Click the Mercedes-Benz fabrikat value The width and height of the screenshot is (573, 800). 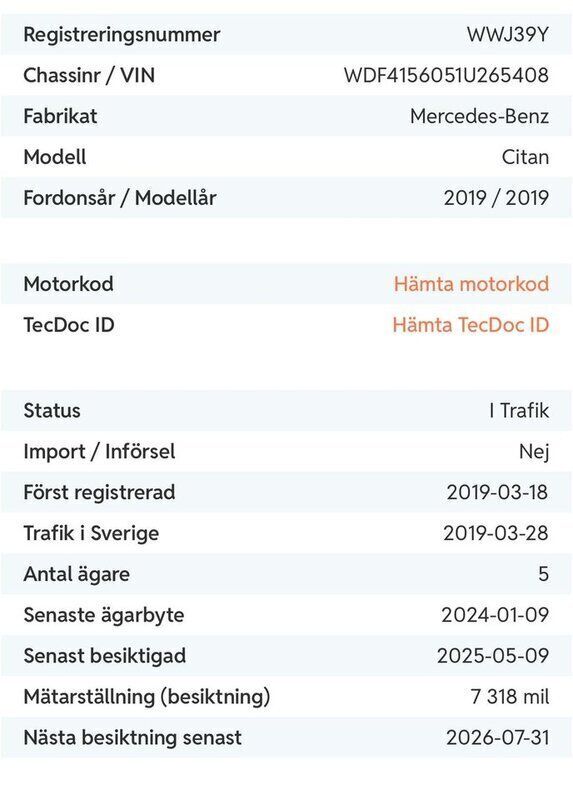click(x=480, y=116)
